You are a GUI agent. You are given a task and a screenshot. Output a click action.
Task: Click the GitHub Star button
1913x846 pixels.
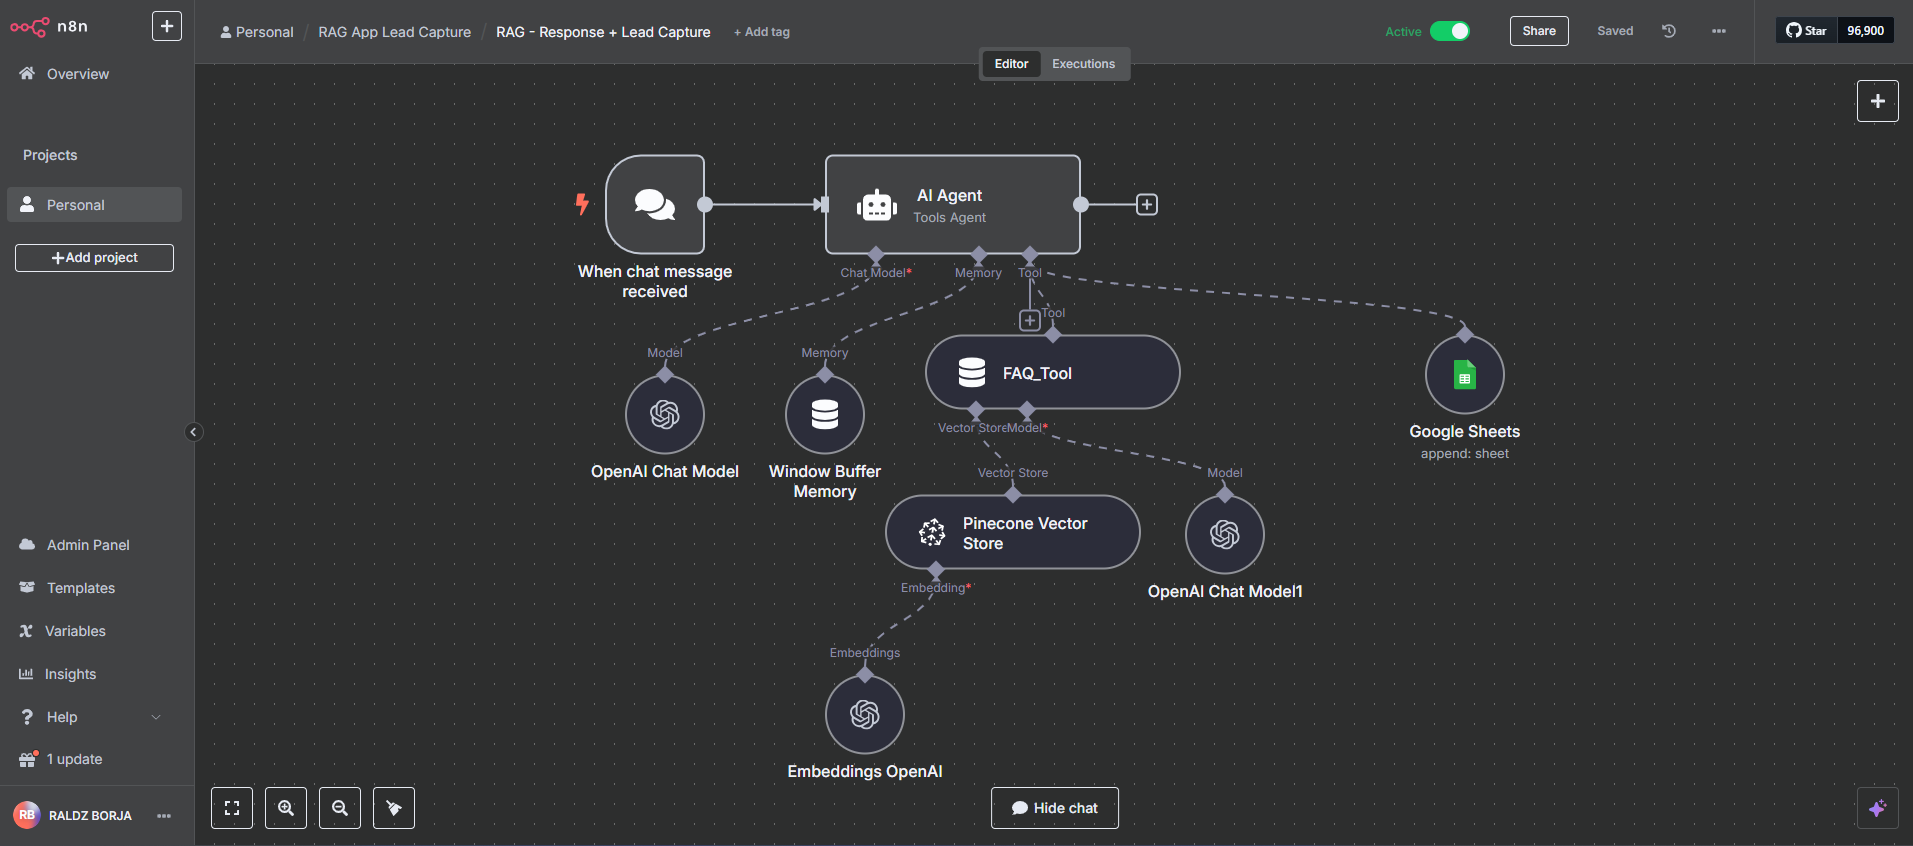1807,31
